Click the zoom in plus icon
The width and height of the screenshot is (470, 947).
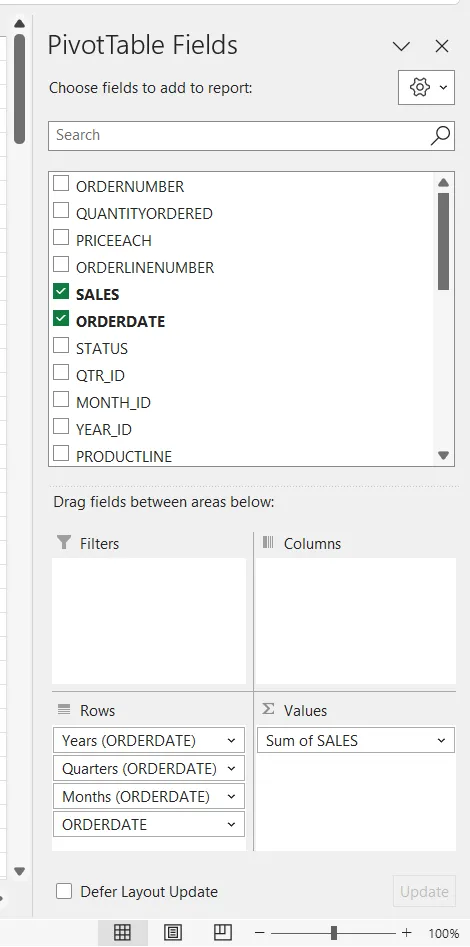[x=407, y=933]
